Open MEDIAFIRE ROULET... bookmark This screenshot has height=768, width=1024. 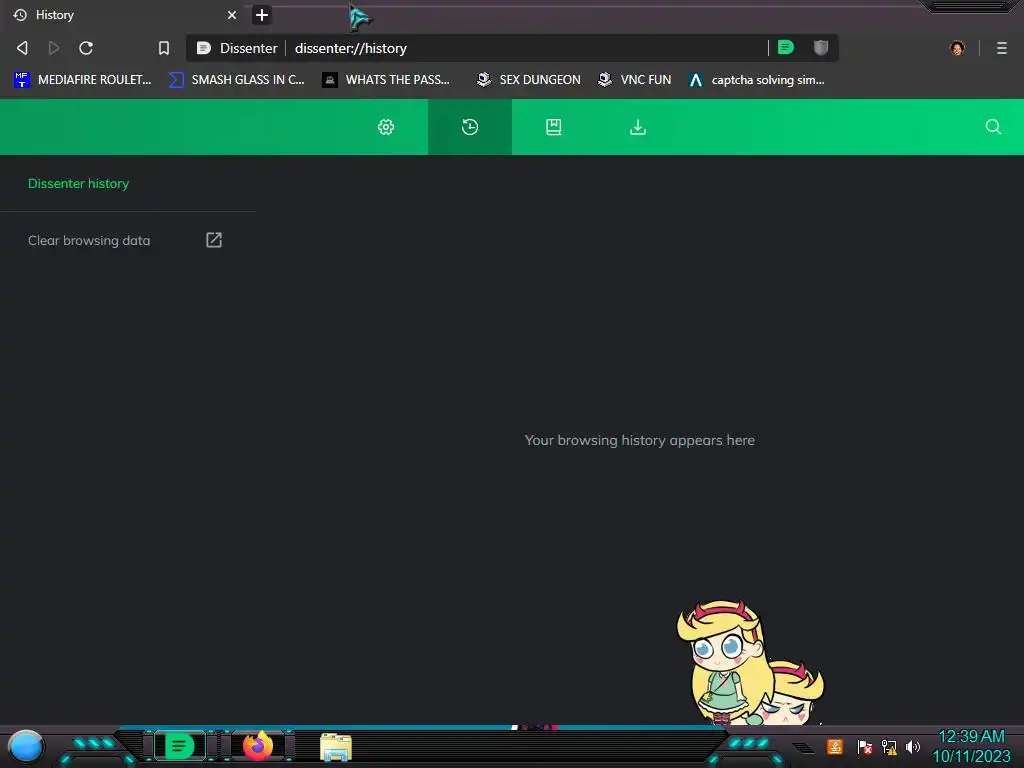pyautogui.click(x=82, y=80)
